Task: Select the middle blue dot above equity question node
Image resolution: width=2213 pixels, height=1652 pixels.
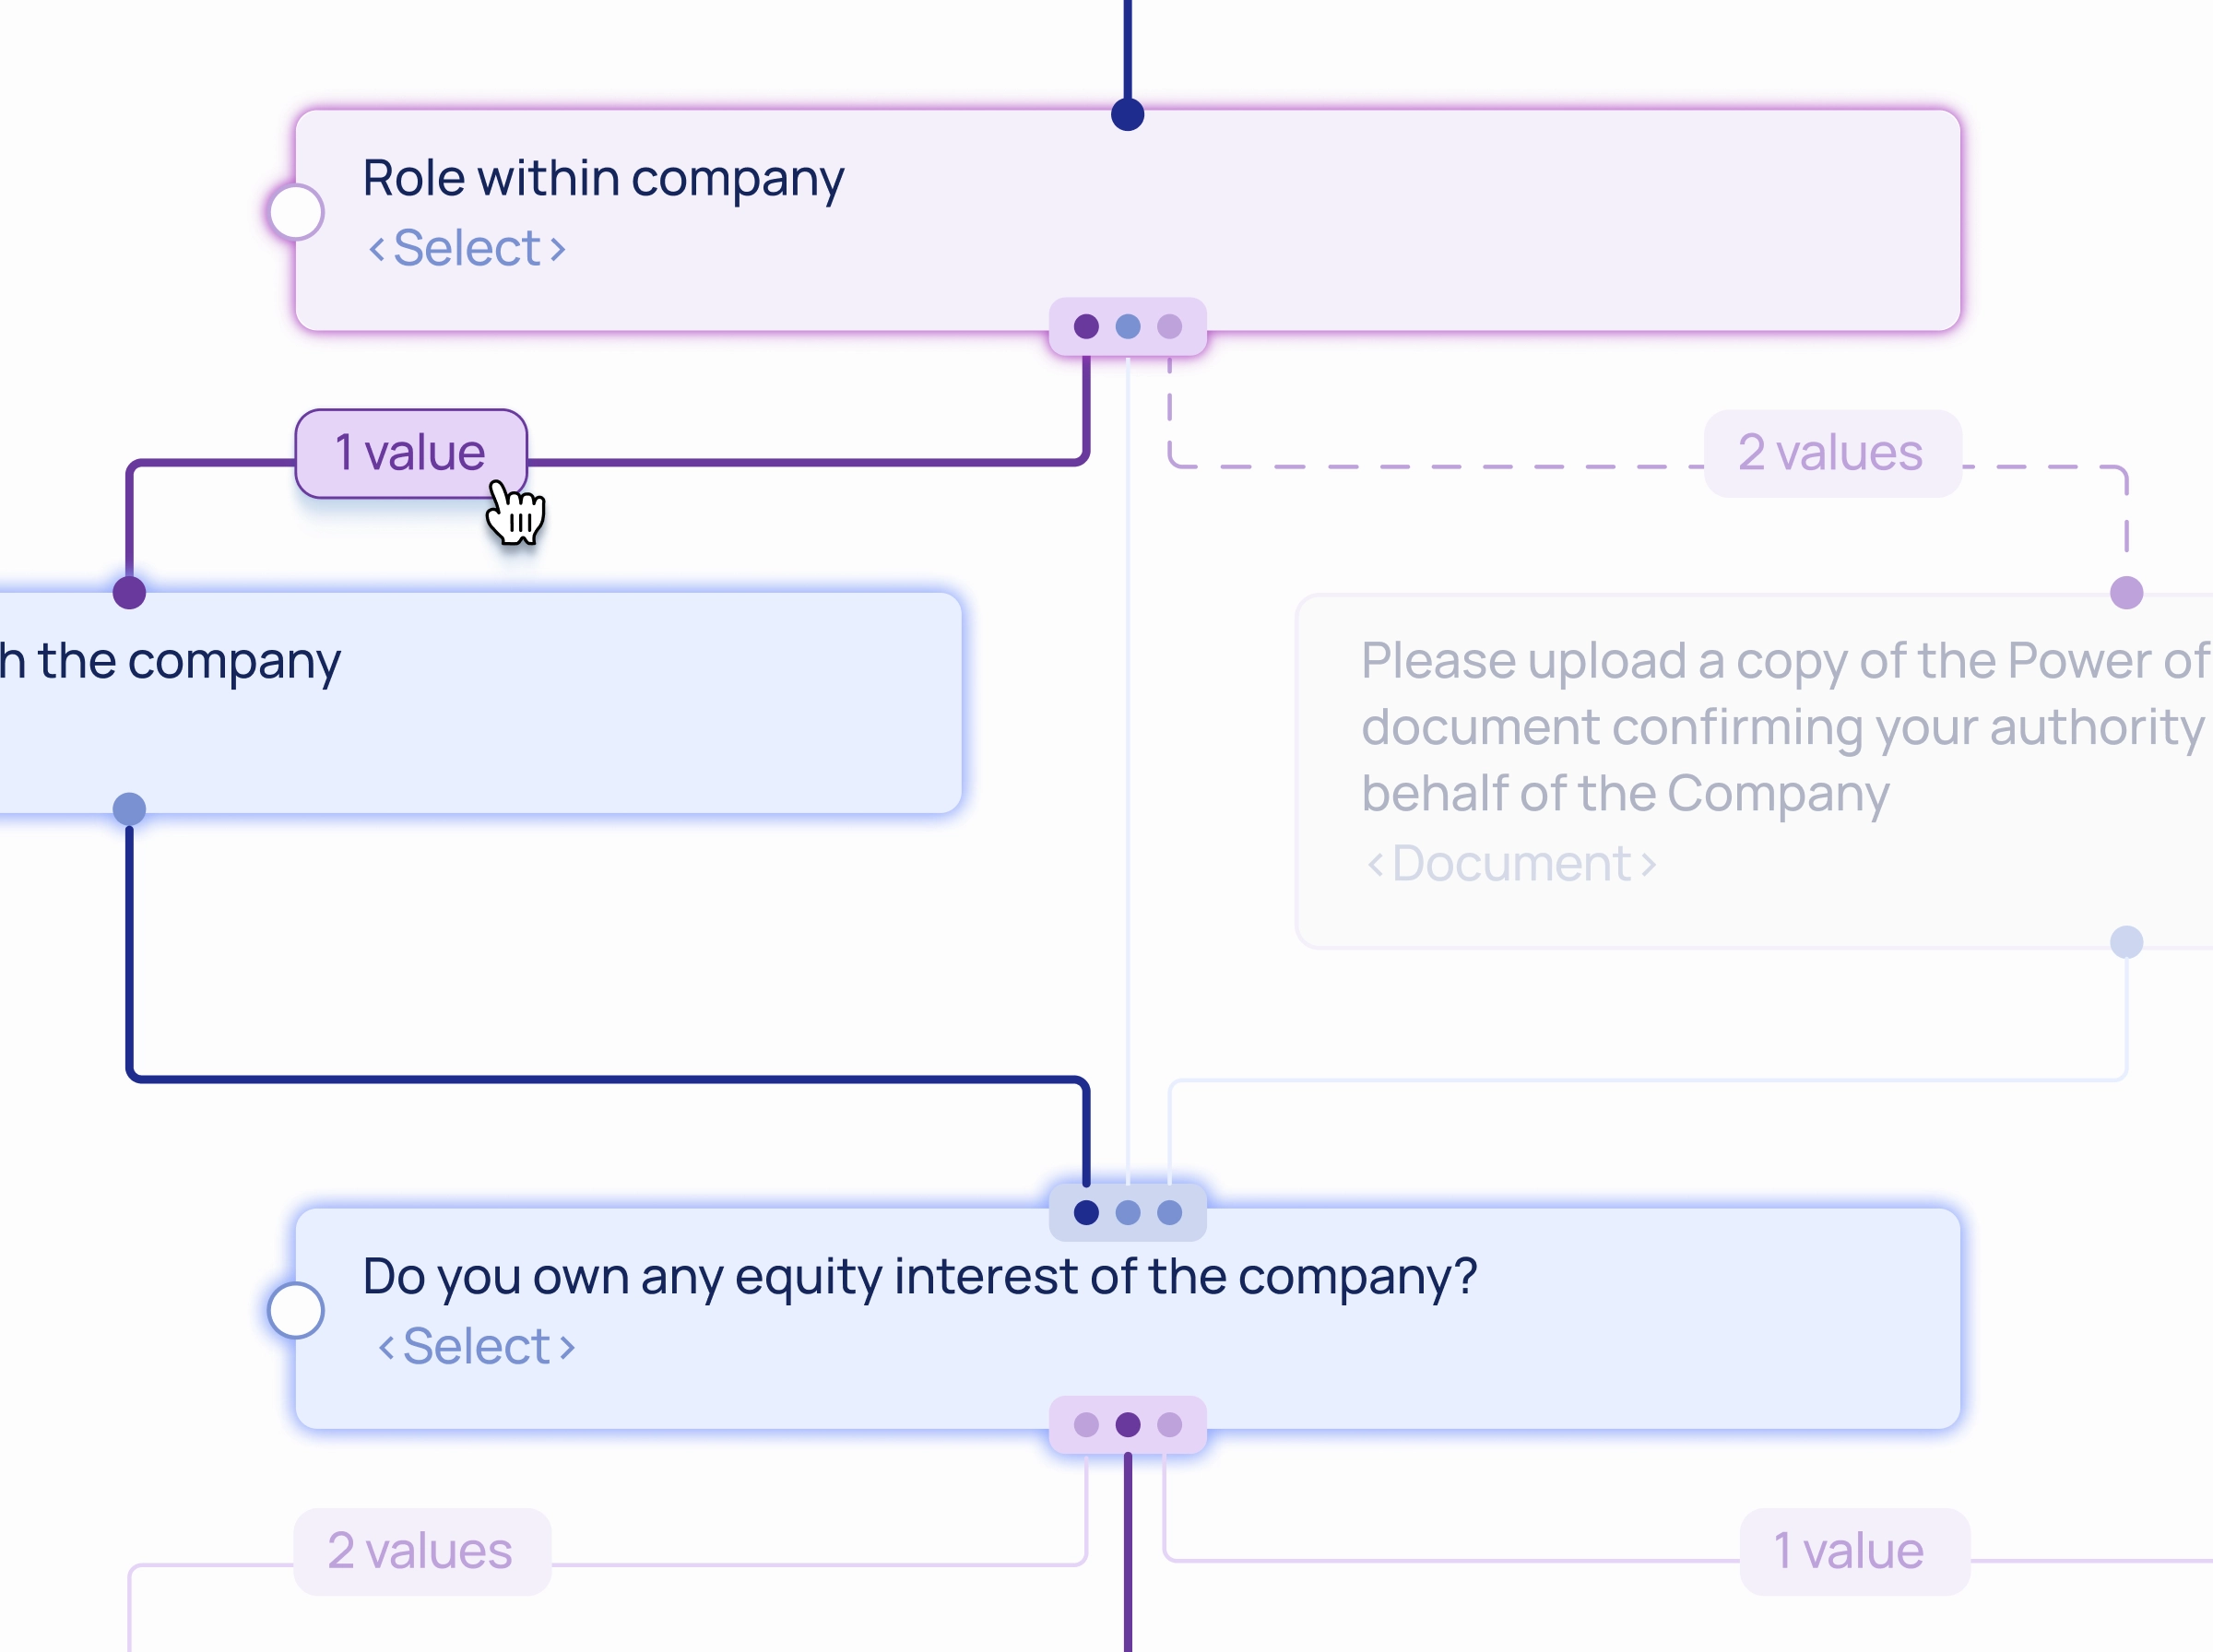Action: [1128, 1213]
